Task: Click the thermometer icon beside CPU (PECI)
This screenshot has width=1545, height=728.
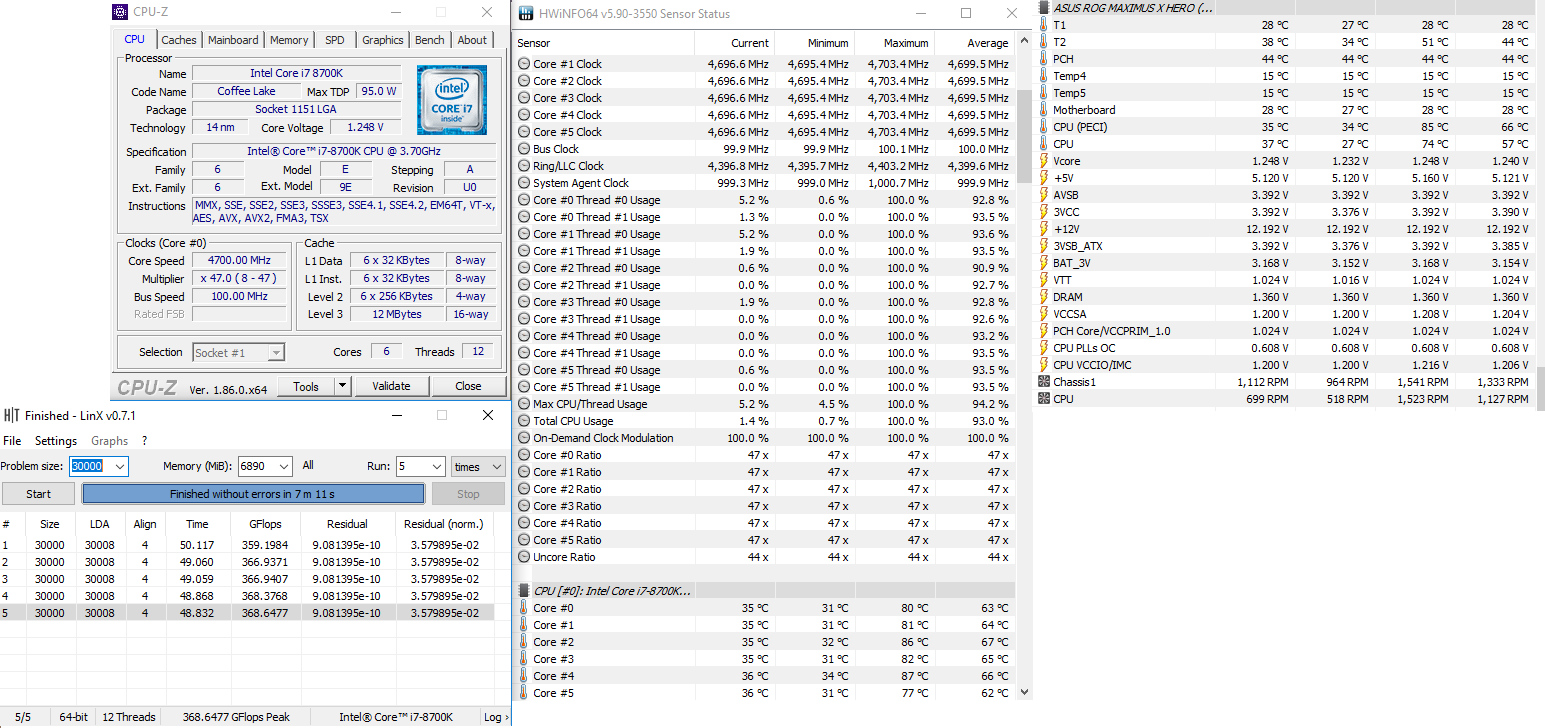Action: click(1044, 127)
